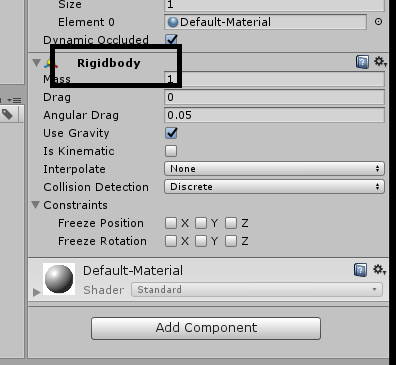The image size is (396, 365).
Task: Open the Default-Material gear settings menu
Action: [x=379, y=269]
